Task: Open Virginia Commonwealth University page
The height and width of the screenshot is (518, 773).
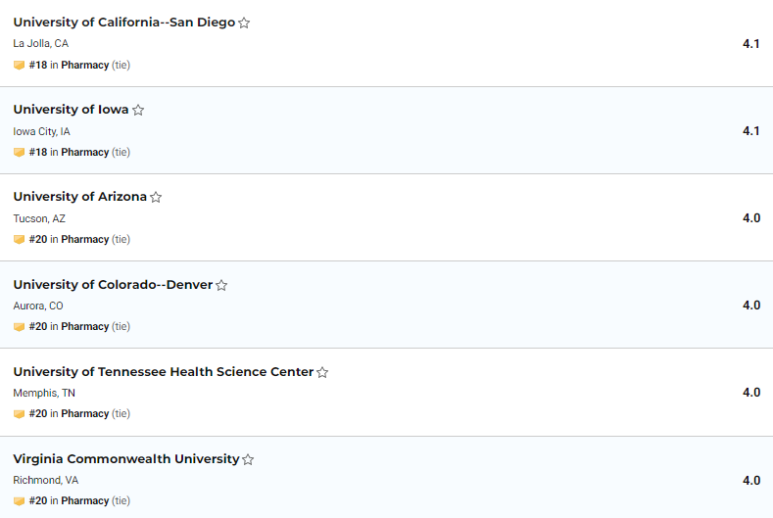Action: (126, 459)
